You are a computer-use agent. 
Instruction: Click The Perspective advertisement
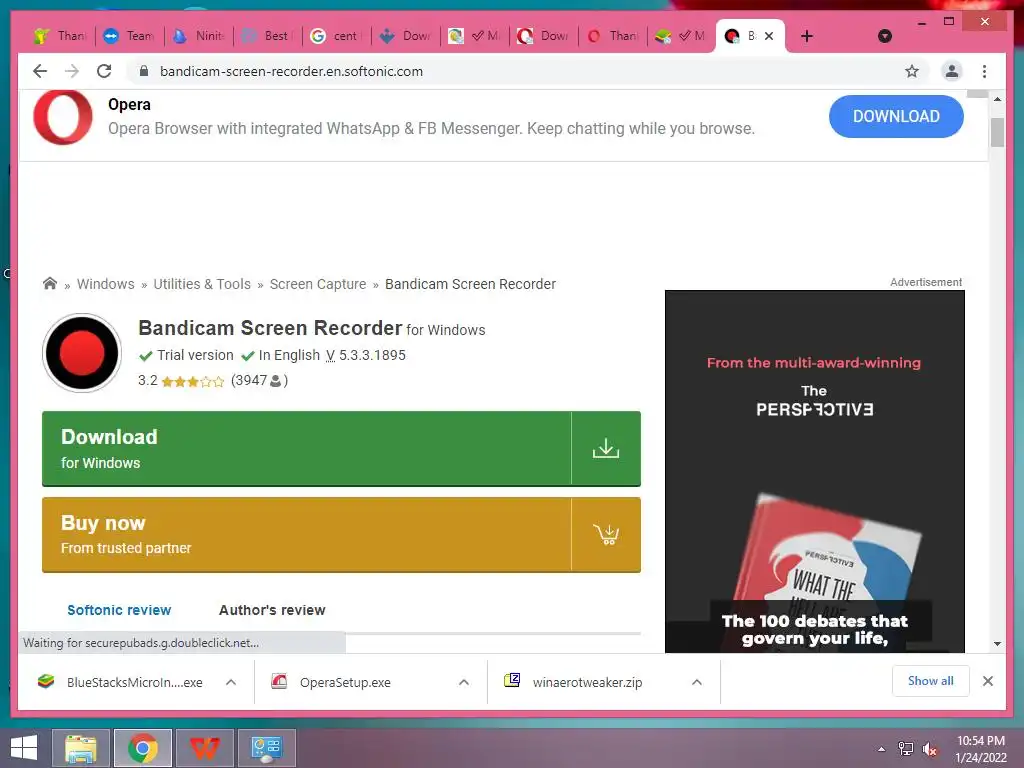[x=814, y=472]
